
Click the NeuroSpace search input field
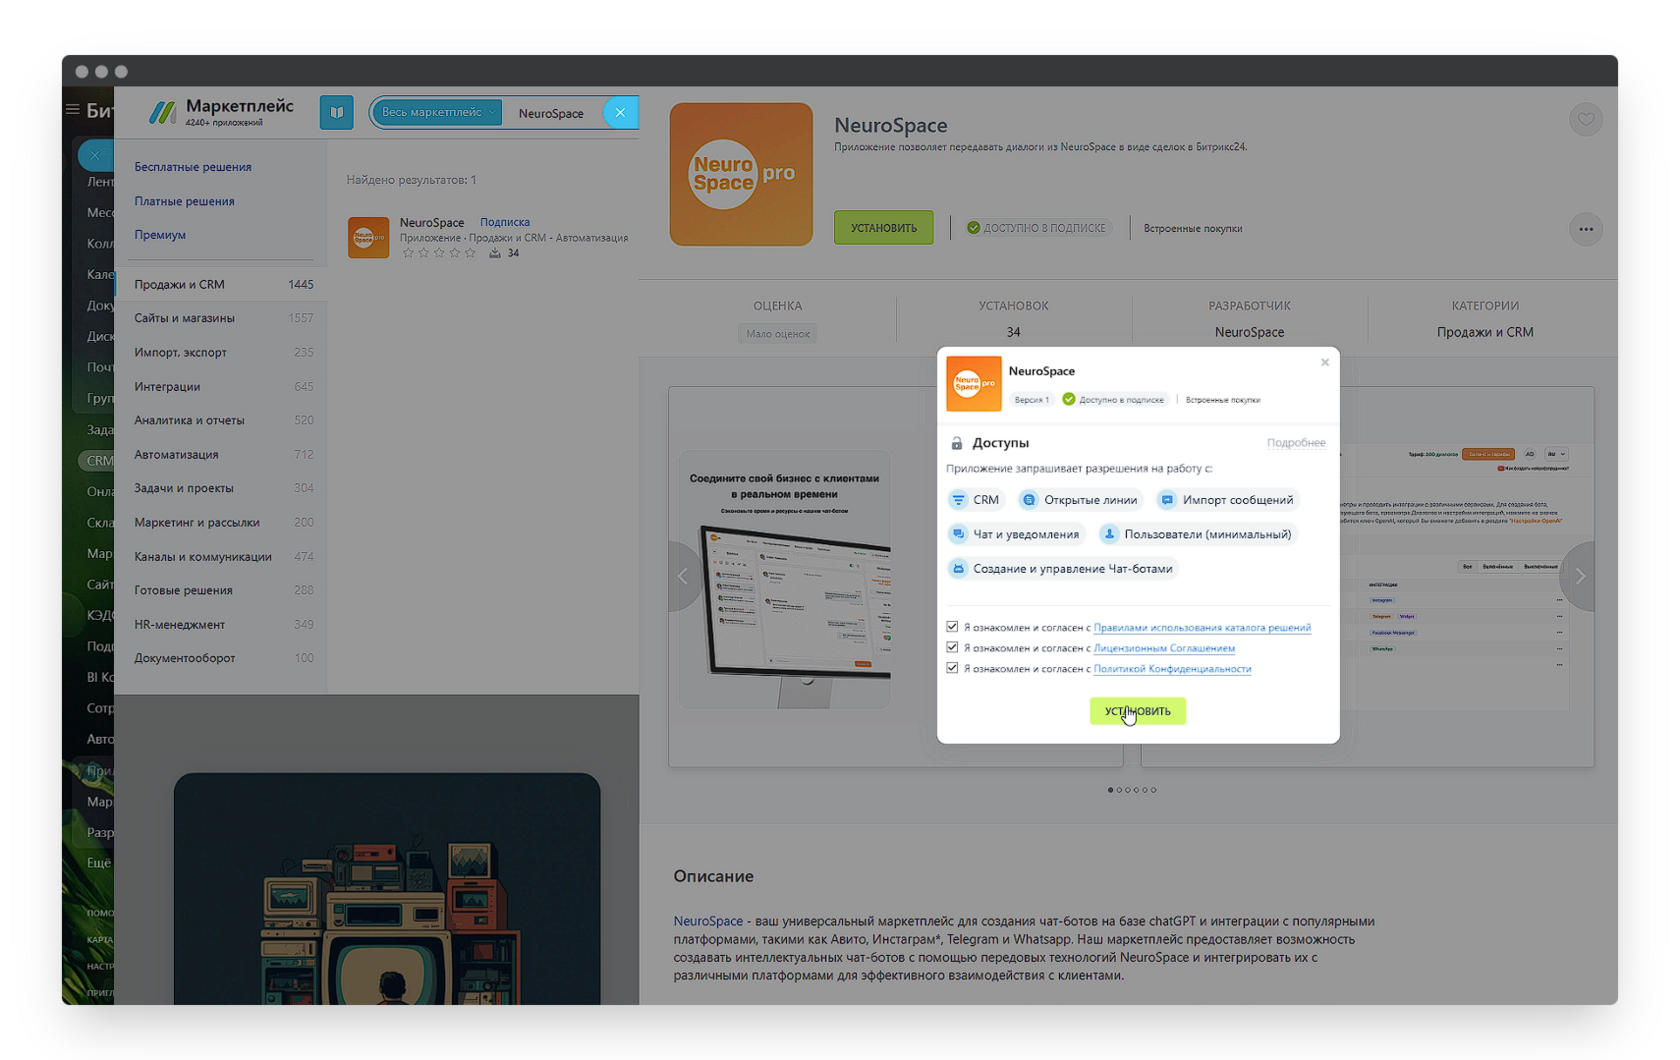tap(552, 113)
